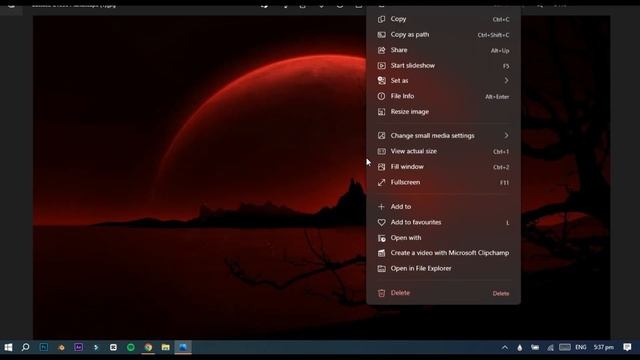Choose Copy as path menu entry

[443, 35]
